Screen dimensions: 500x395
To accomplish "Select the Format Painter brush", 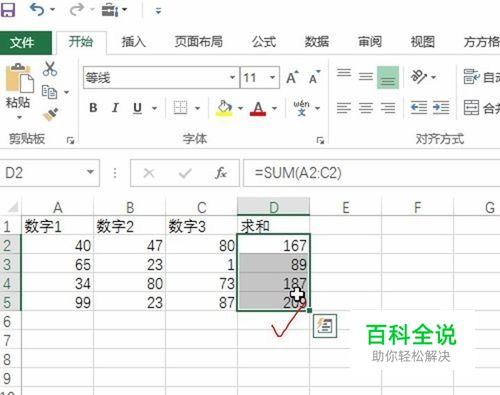I will point(50,115).
